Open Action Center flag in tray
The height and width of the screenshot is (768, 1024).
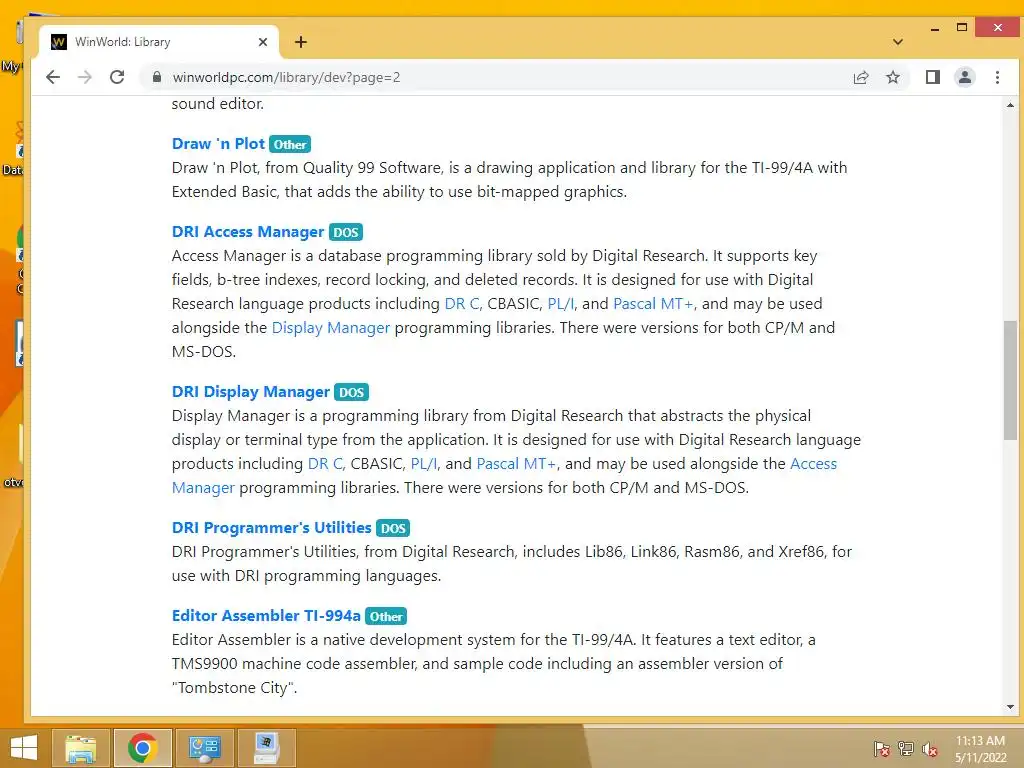point(882,748)
